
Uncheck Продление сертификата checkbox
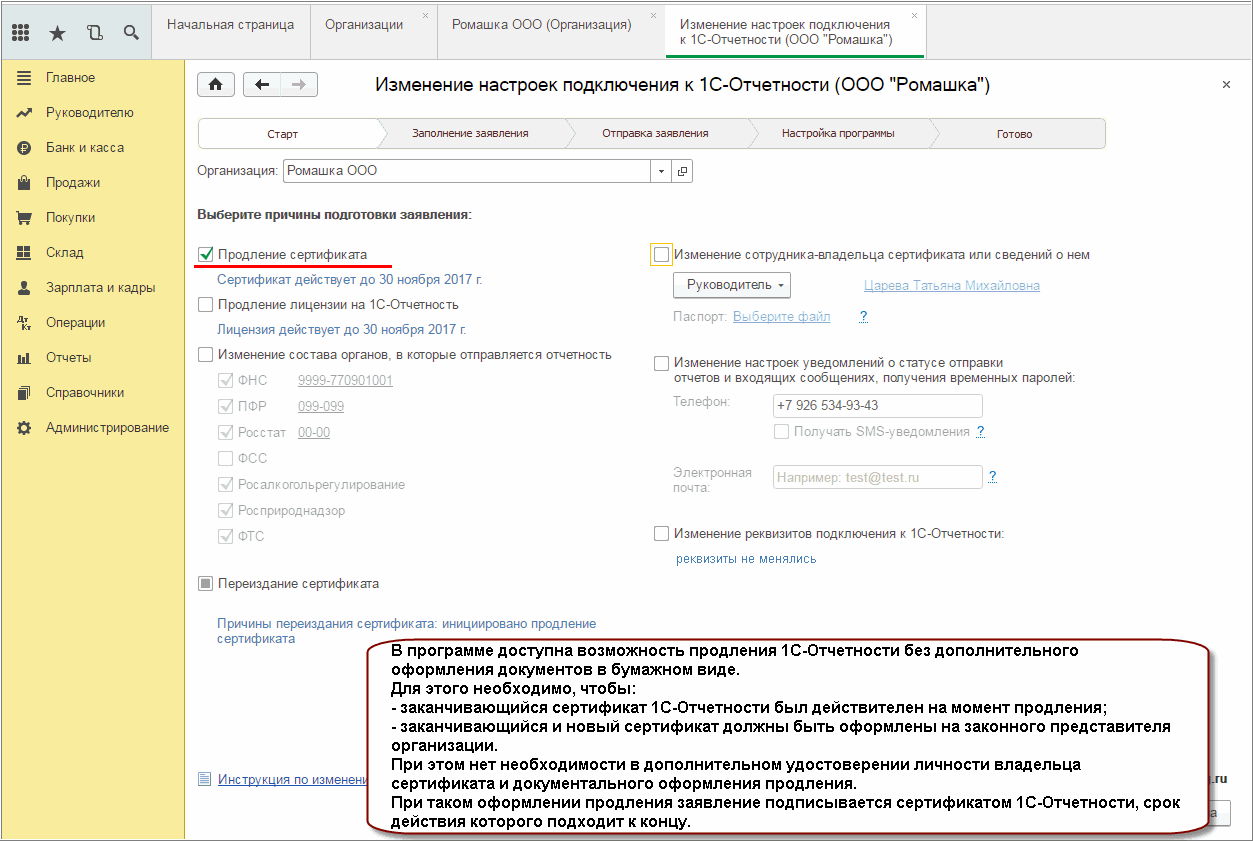tap(206, 254)
